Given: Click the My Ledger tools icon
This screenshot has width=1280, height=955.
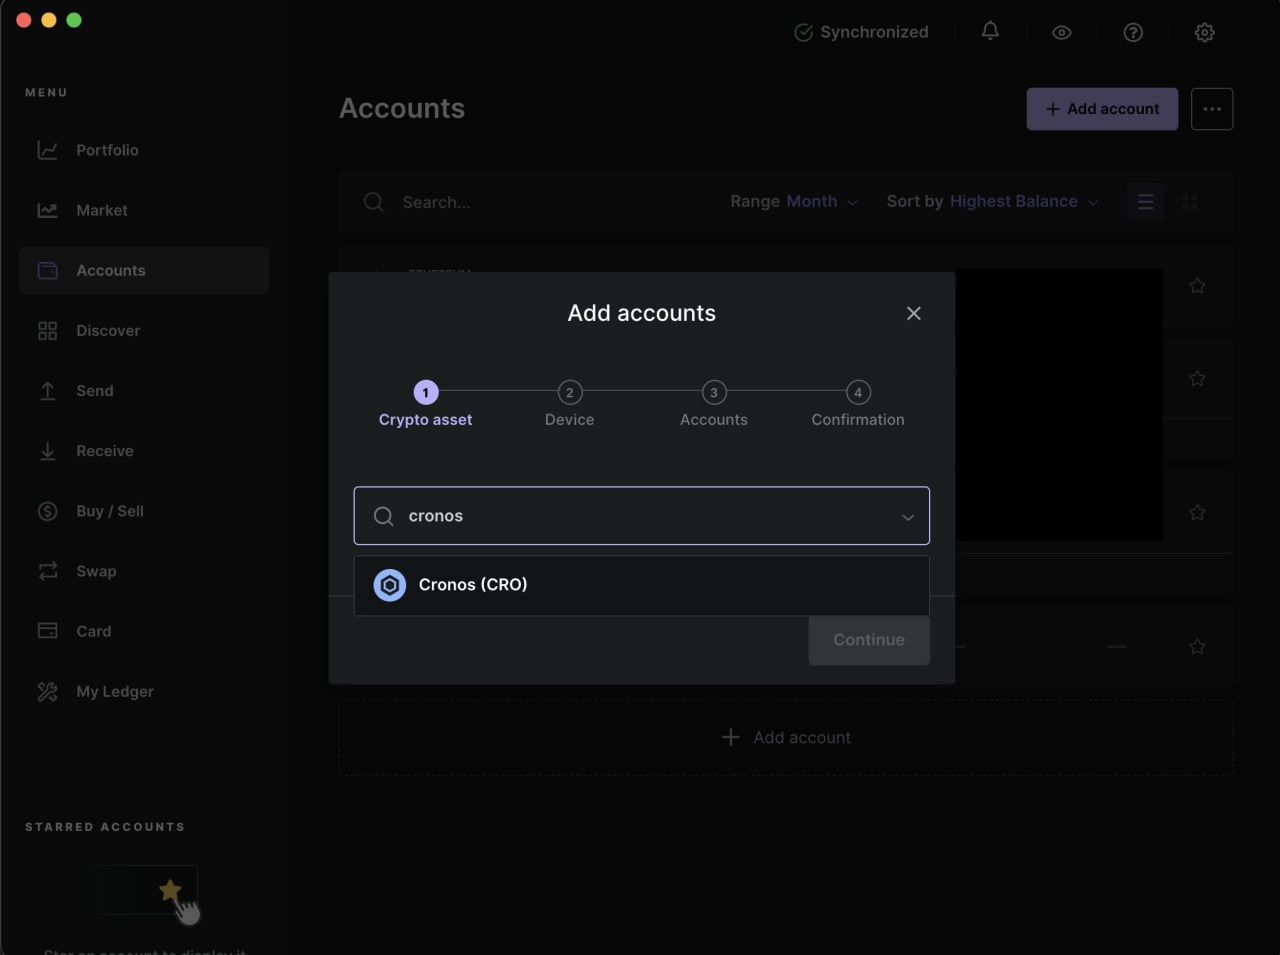Looking at the screenshot, I should [x=47, y=691].
